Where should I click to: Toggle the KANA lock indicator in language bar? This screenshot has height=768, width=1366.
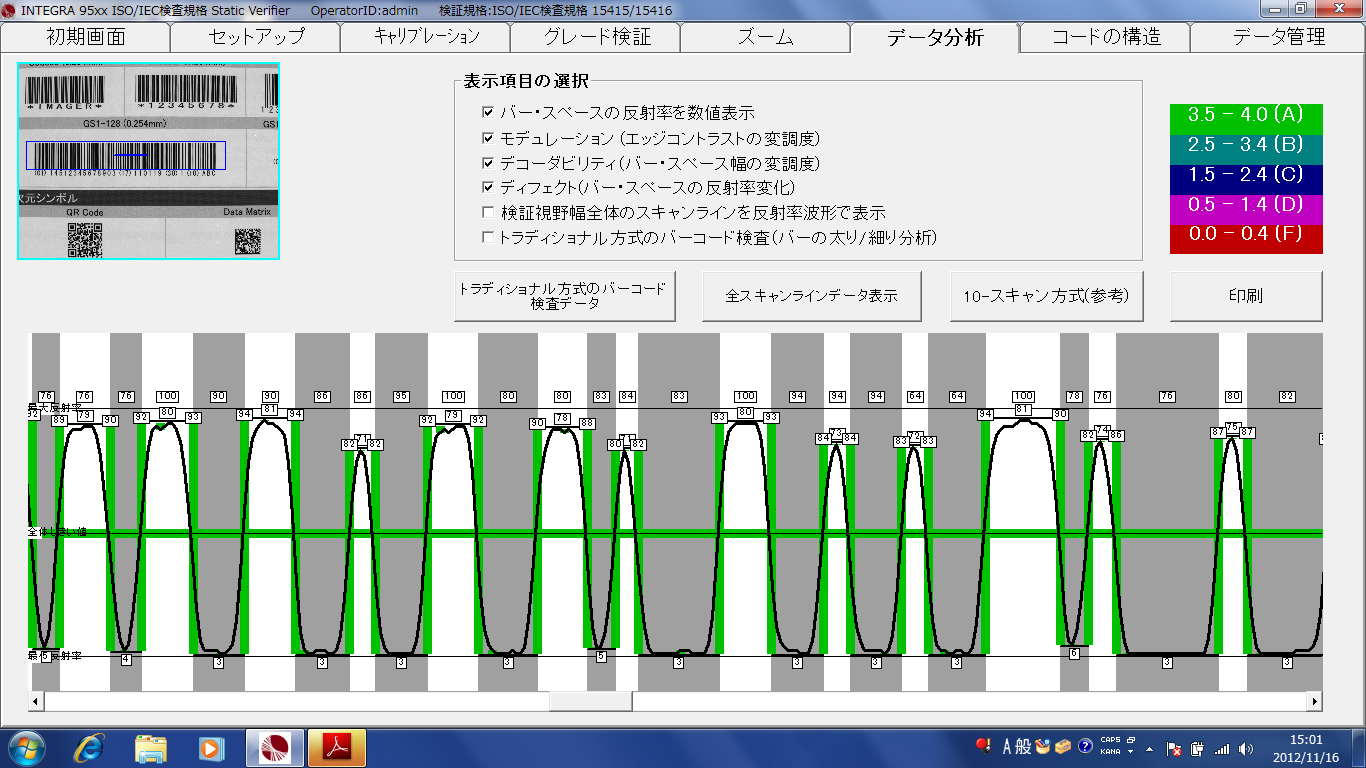click(x=1110, y=751)
